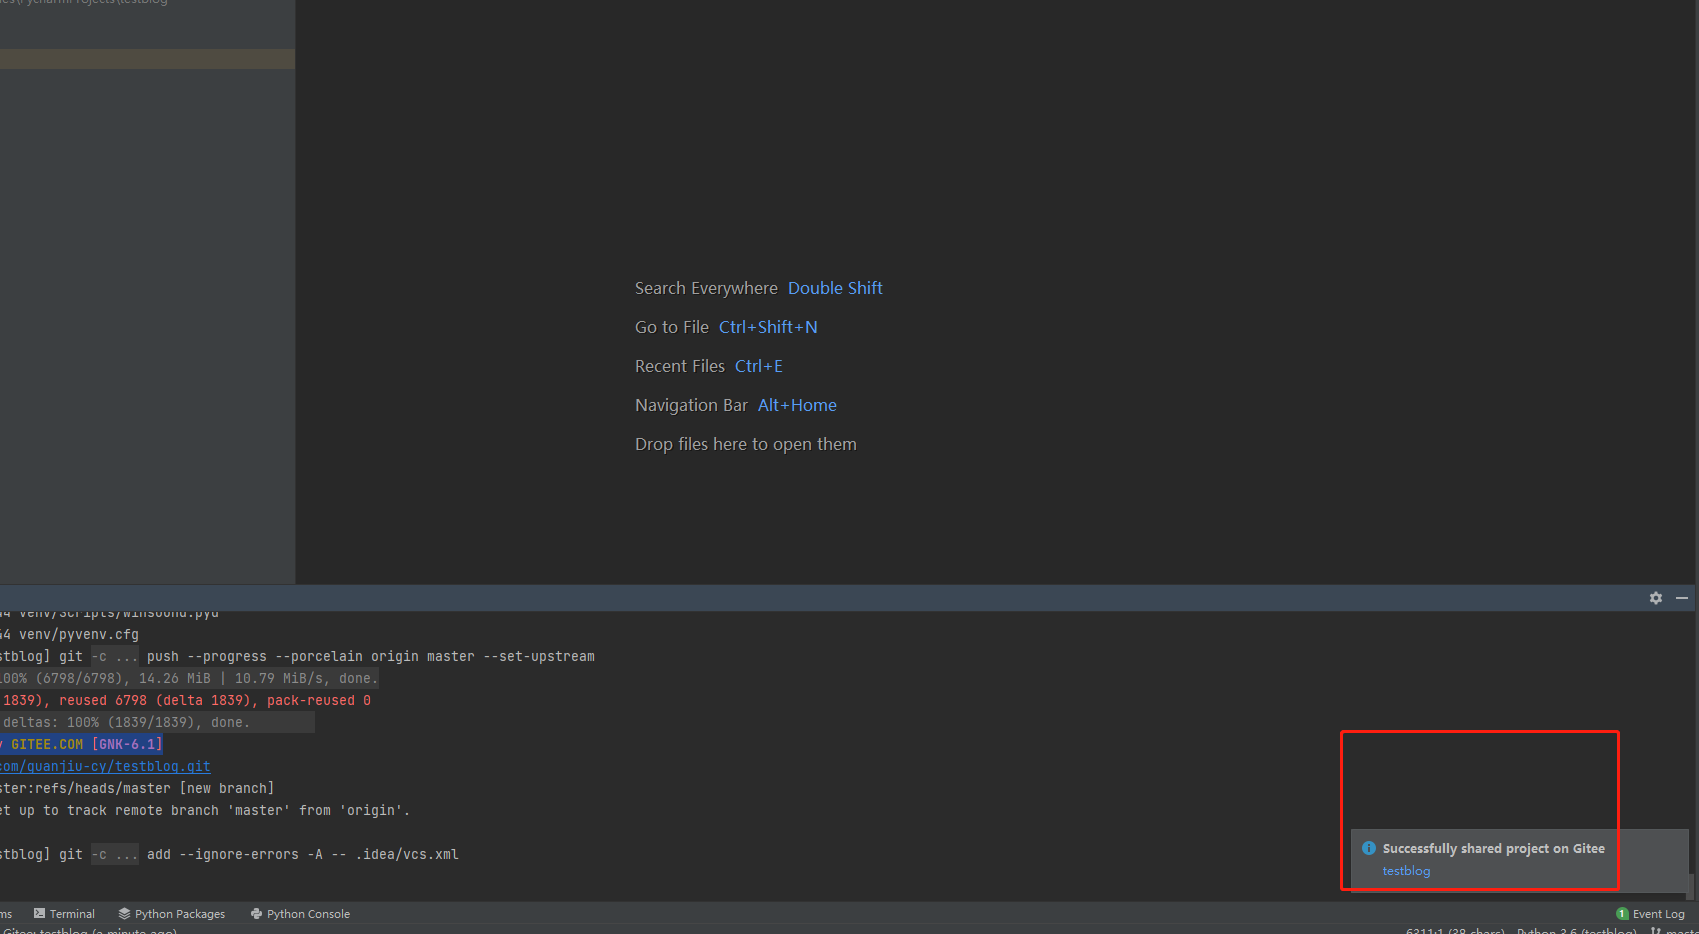
Task: Click the Ctrl+Shift+N Go to File shortcut
Action: click(x=768, y=326)
